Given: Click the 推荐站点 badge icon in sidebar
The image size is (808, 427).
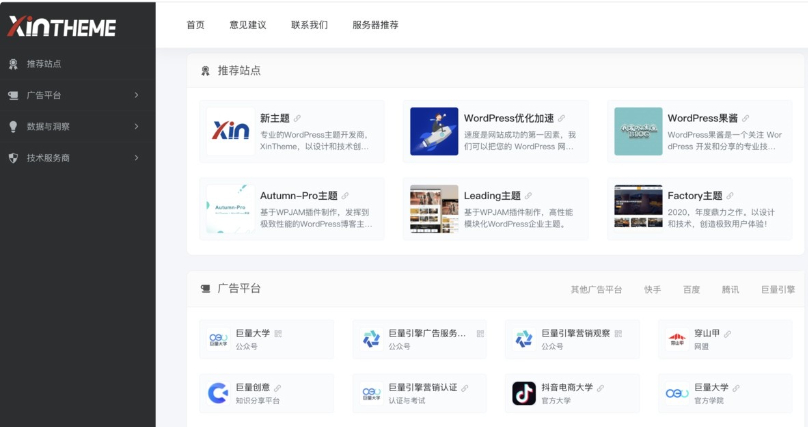Looking at the screenshot, I should click(13, 64).
